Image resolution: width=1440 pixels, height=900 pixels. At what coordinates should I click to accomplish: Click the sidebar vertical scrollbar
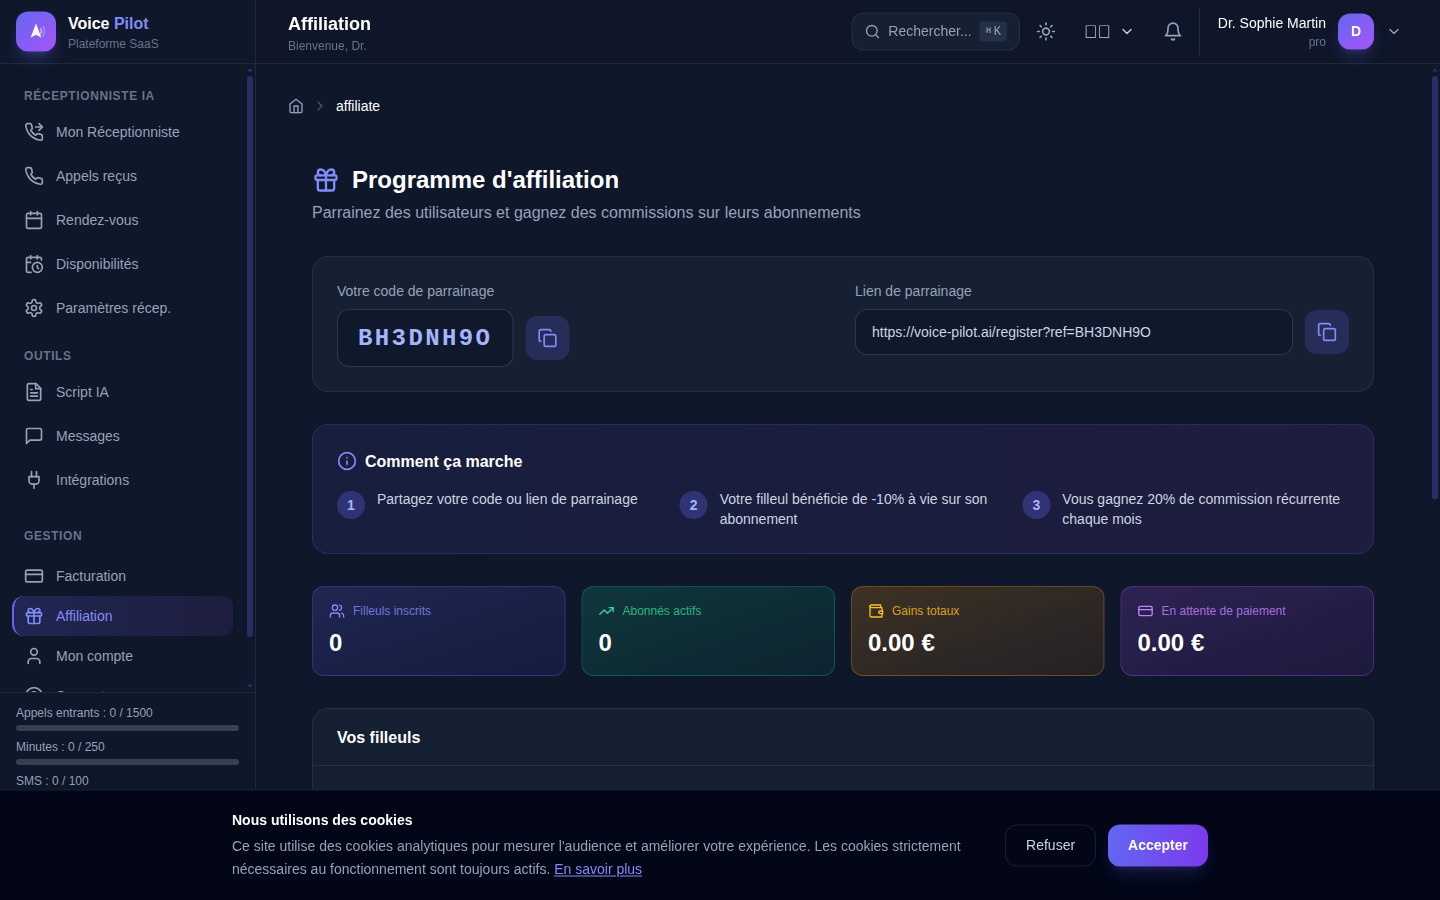(x=250, y=356)
